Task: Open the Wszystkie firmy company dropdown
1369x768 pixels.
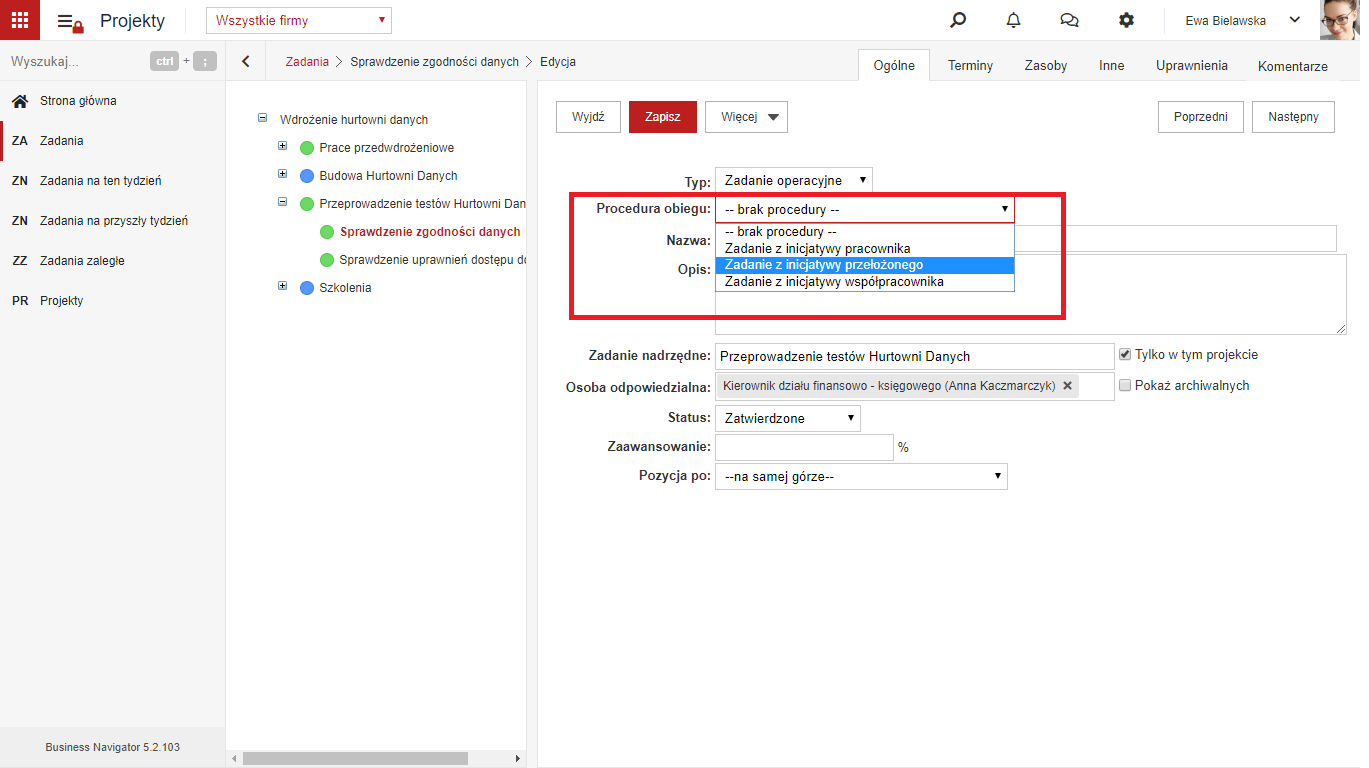Action: (x=299, y=20)
